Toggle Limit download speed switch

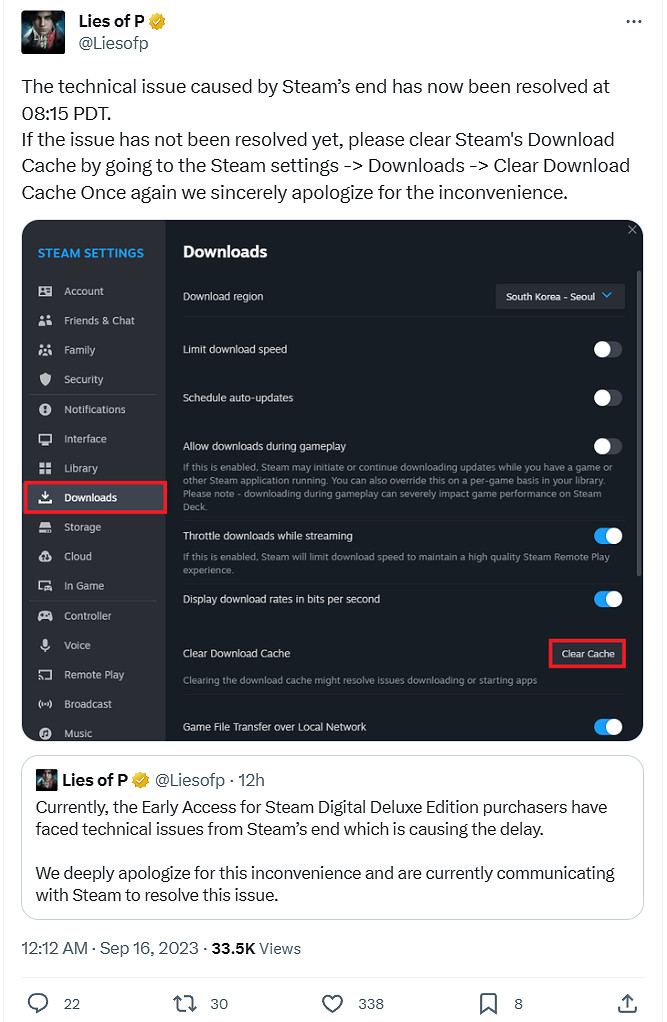pos(607,349)
